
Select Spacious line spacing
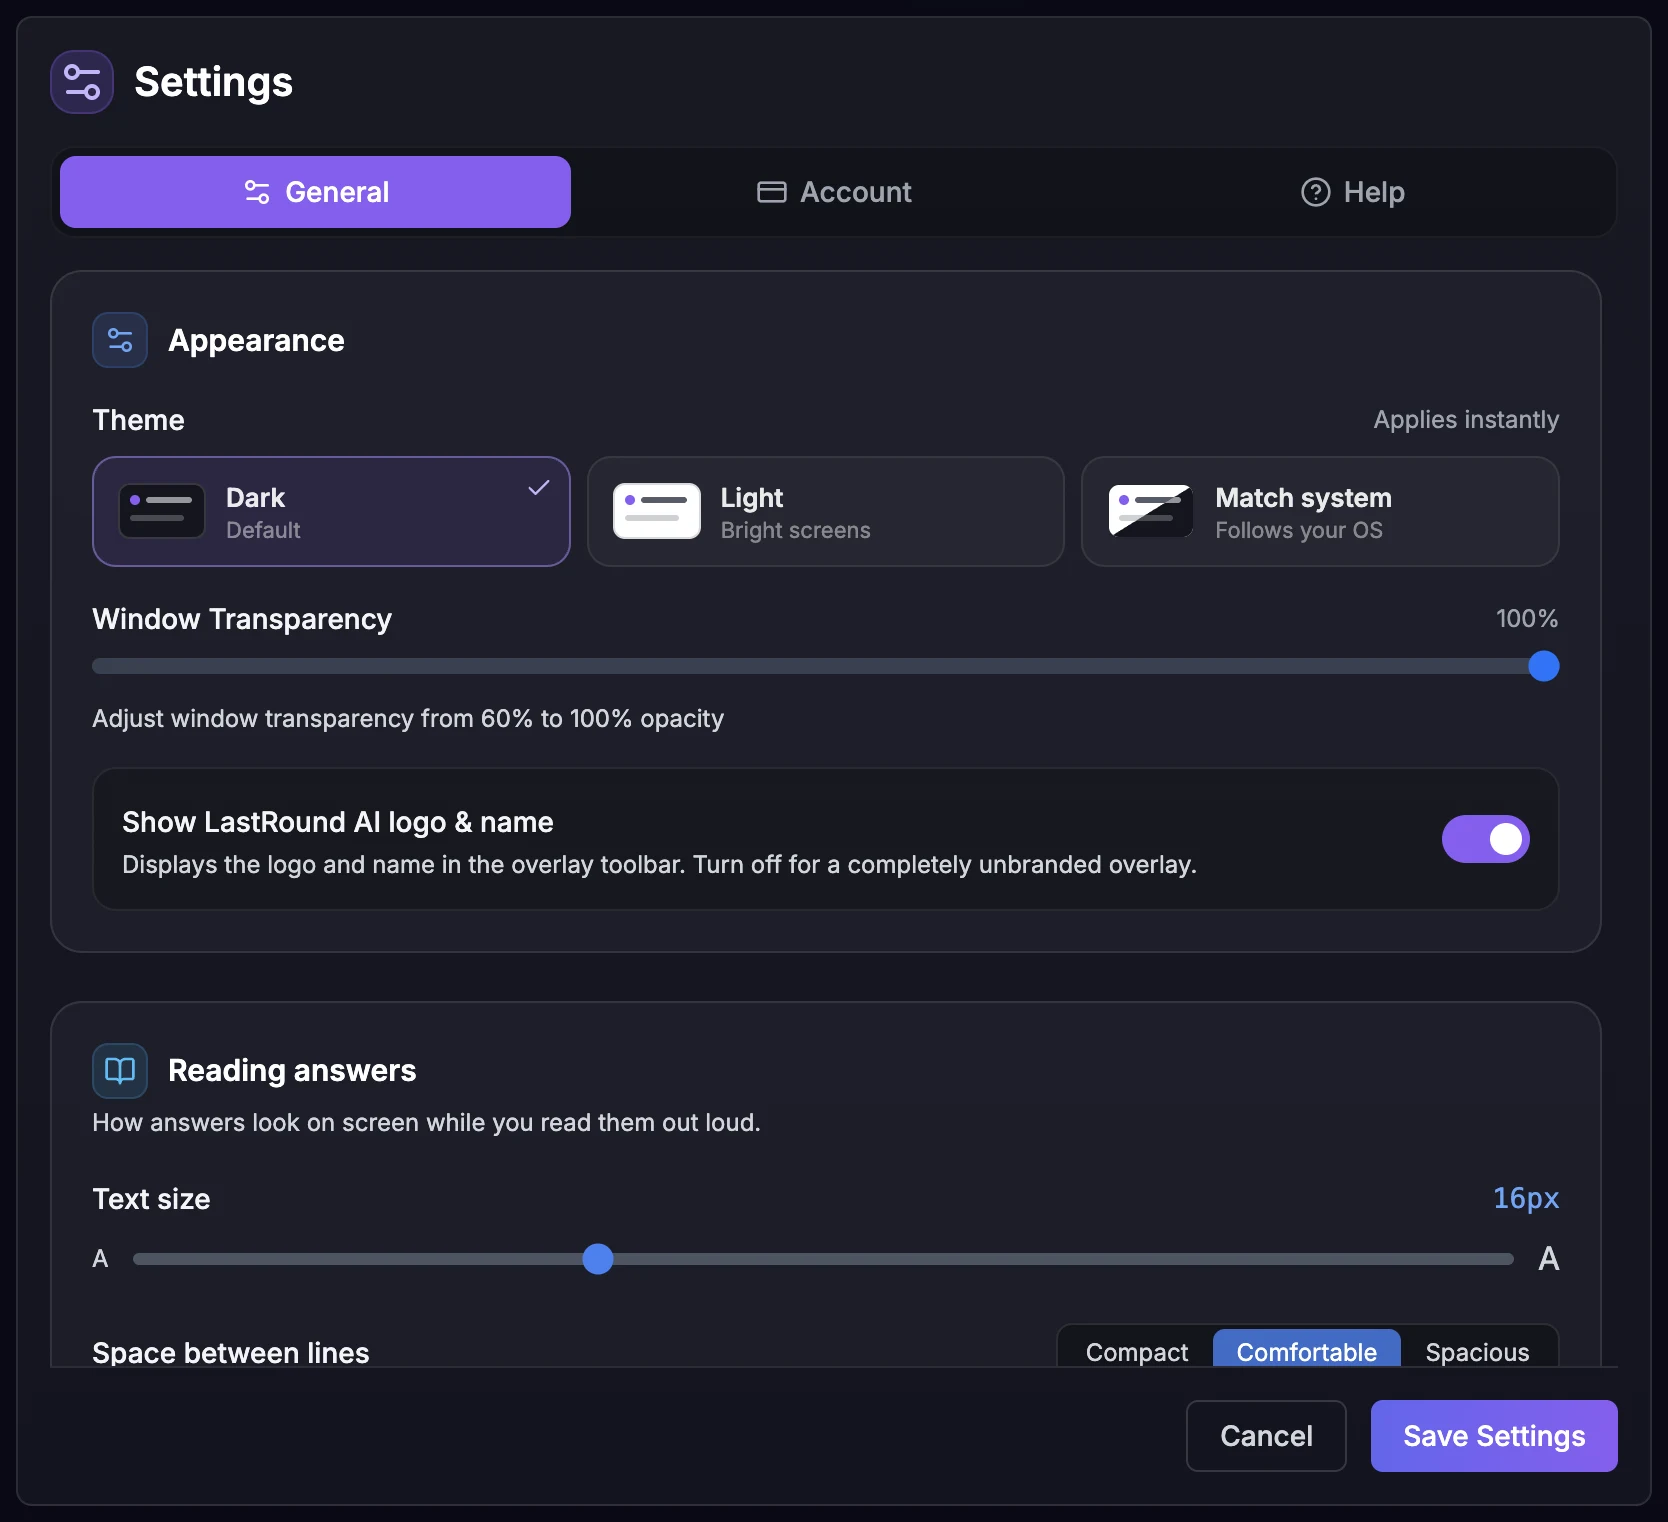(x=1477, y=1352)
